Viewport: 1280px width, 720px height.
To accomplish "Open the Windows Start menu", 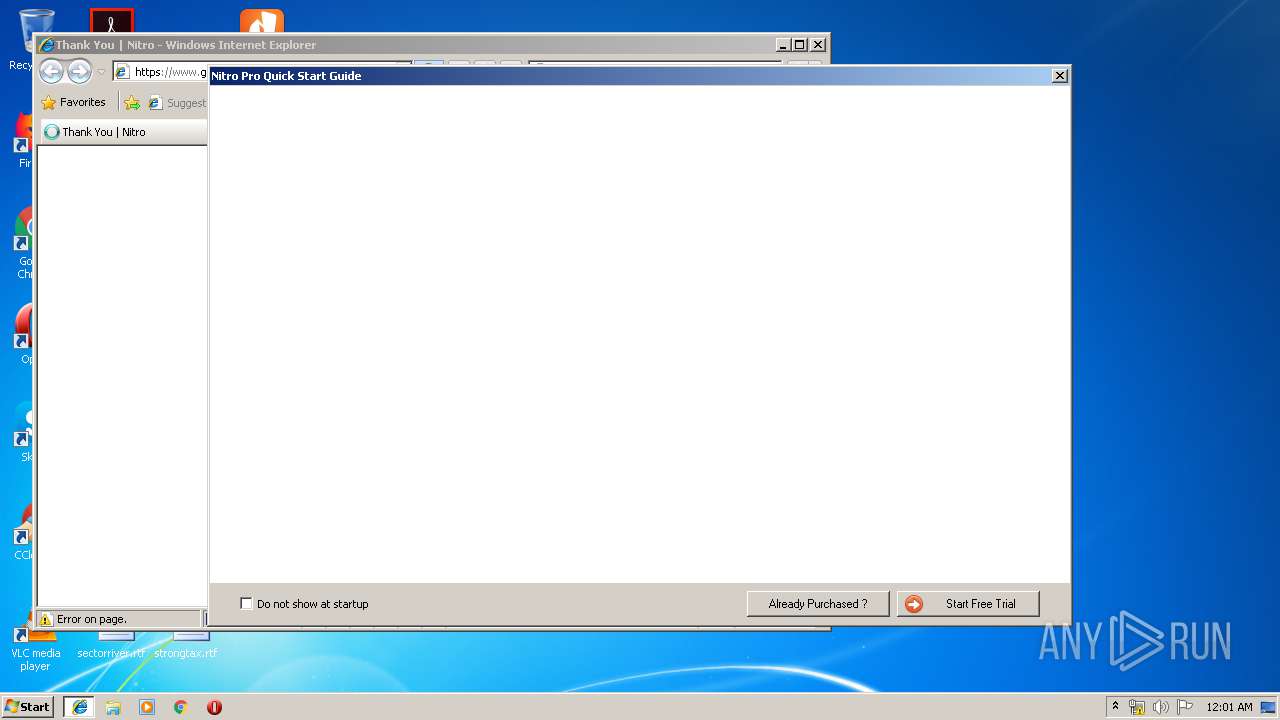I will pos(27,706).
